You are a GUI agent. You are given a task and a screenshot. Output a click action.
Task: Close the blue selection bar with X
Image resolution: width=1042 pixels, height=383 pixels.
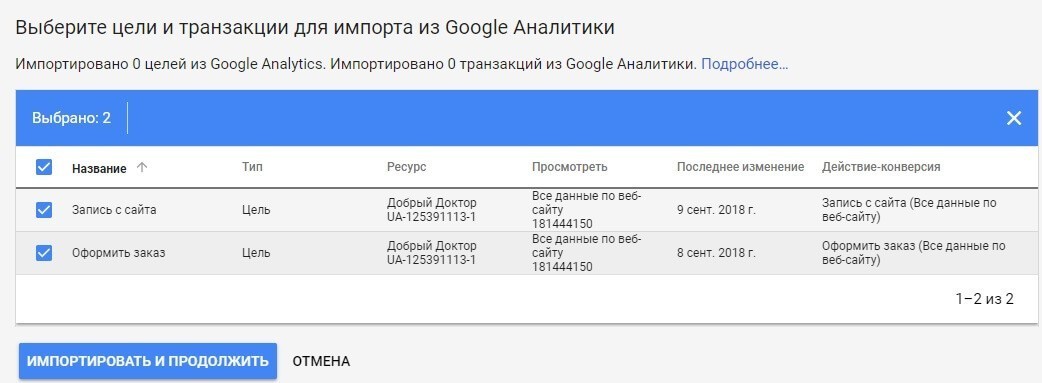pyautogui.click(x=1013, y=118)
